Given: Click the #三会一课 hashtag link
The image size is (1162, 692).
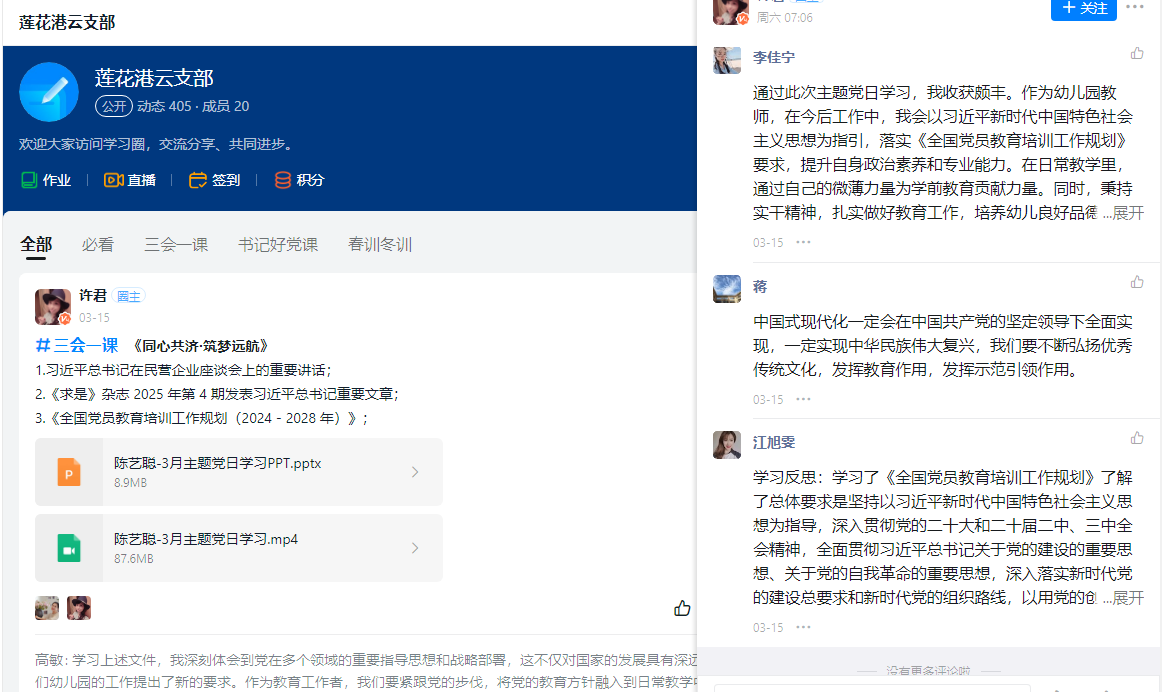Looking at the screenshot, I should pyautogui.click(x=77, y=345).
